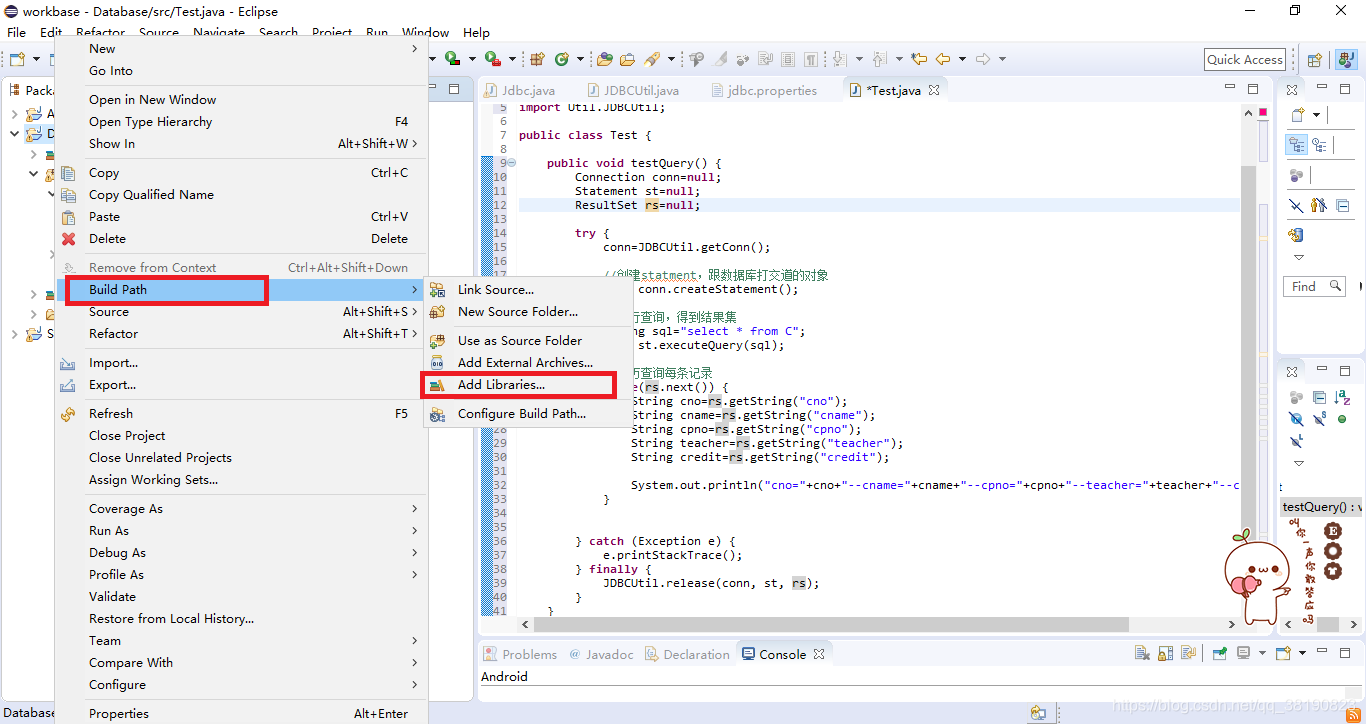This screenshot has width=1366, height=724.
Task: Click Refresh in the context menu
Action: (x=242, y=414)
